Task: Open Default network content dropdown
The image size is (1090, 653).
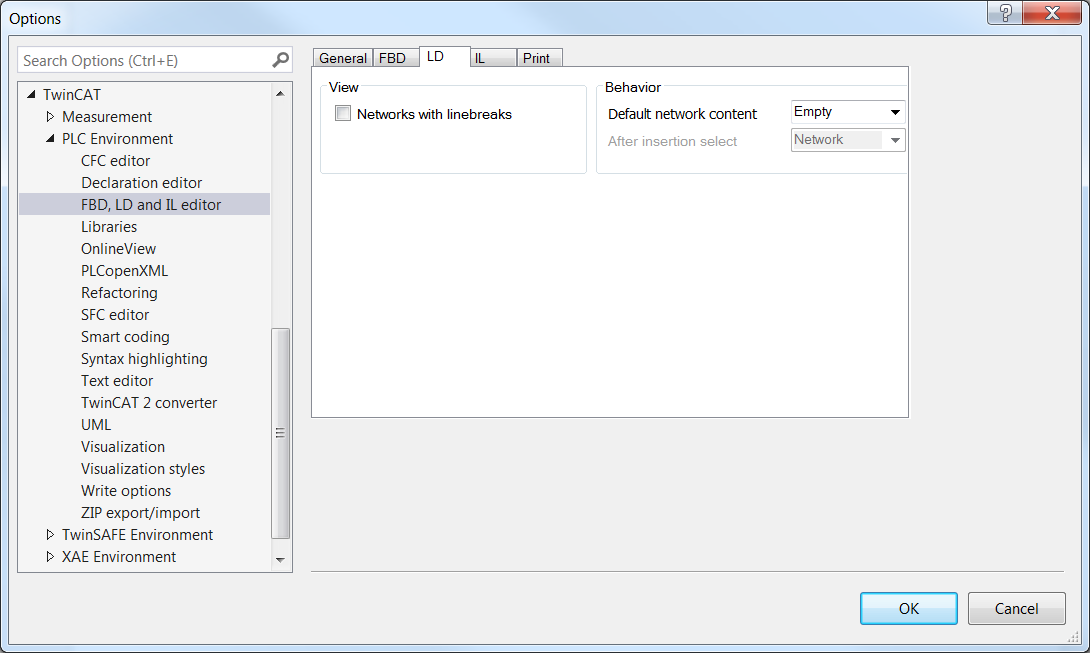Action: coord(848,112)
